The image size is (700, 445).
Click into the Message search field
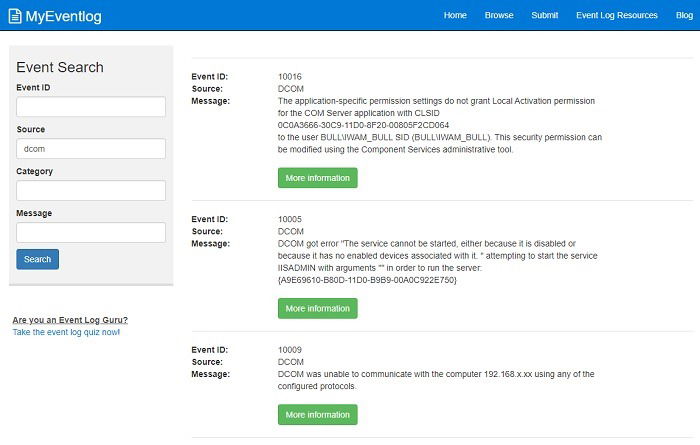coord(91,233)
